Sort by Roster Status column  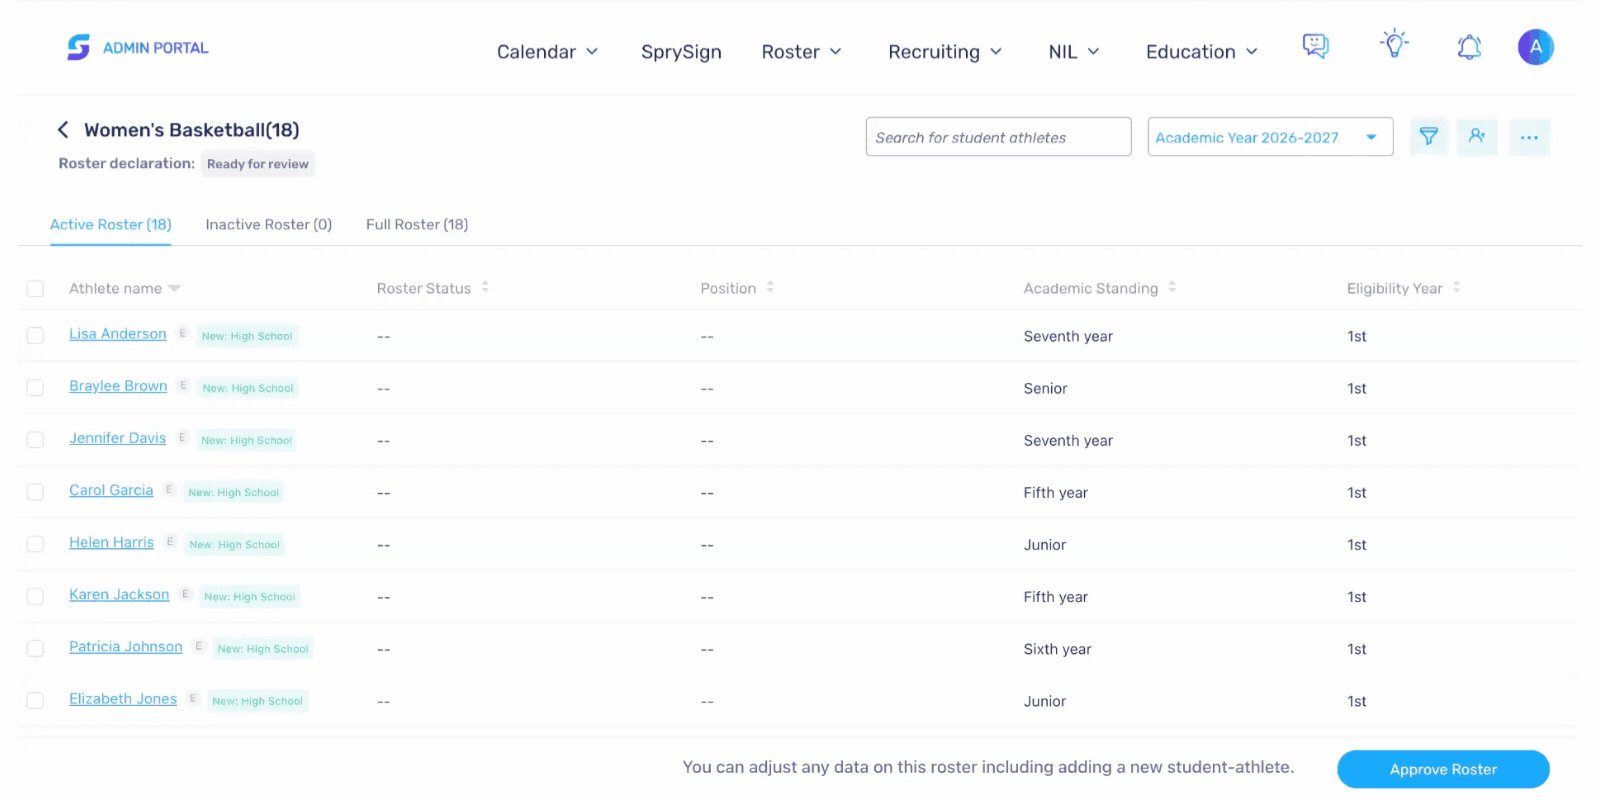485,288
